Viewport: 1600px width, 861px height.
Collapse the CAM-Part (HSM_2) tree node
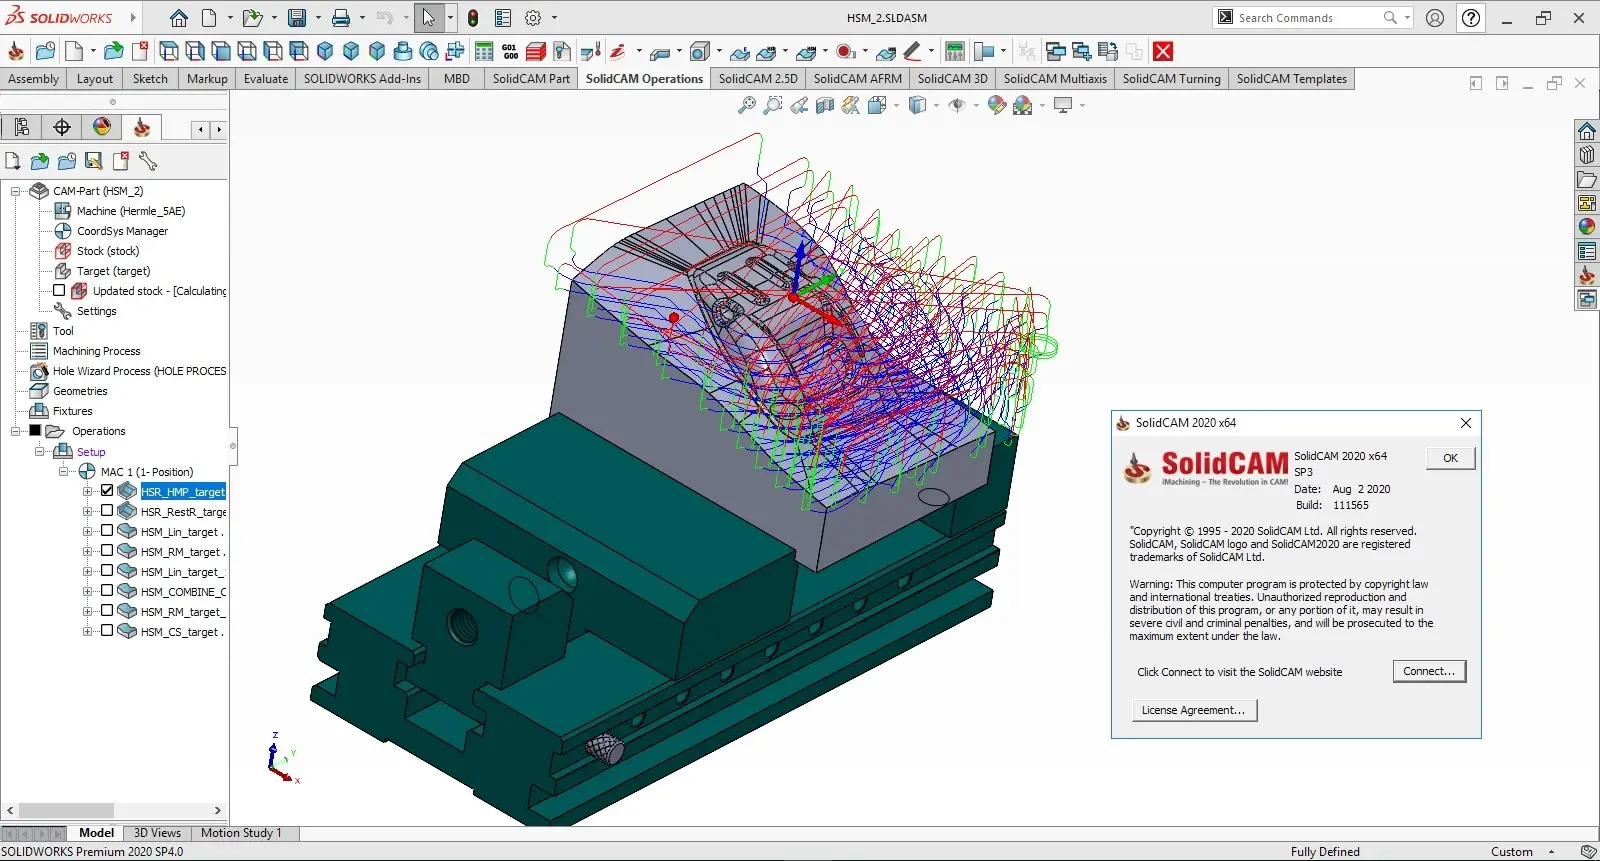(15, 191)
